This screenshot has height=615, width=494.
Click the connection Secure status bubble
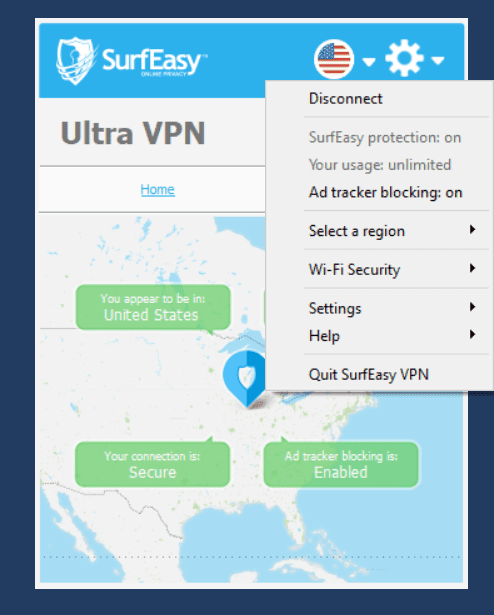[x=152, y=464]
